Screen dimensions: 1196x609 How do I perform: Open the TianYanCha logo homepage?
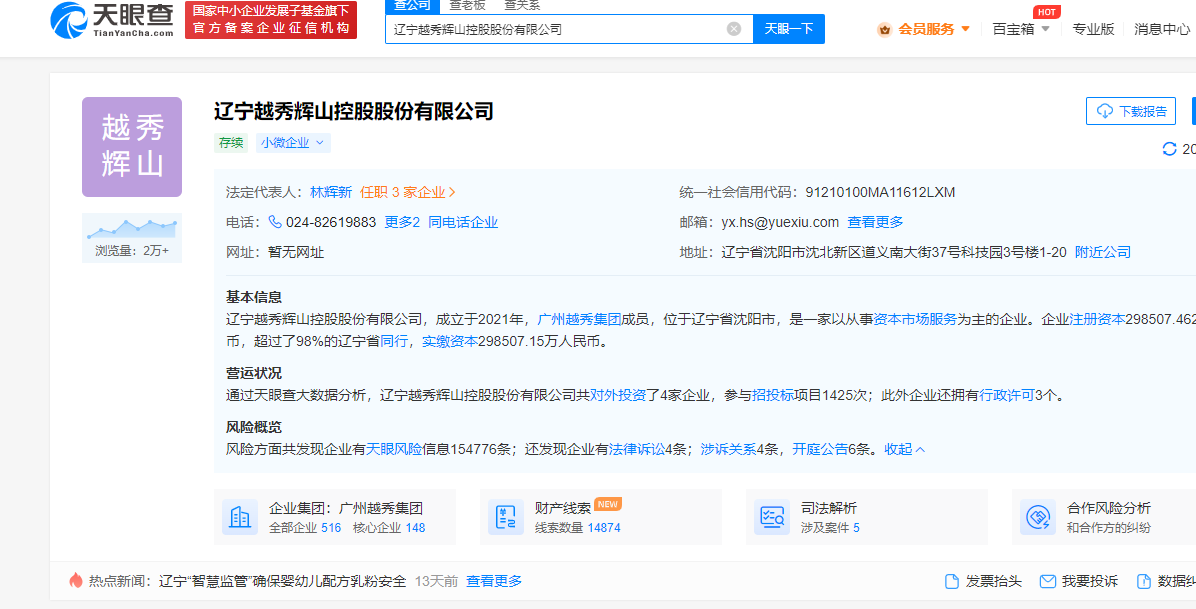[x=111, y=21]
